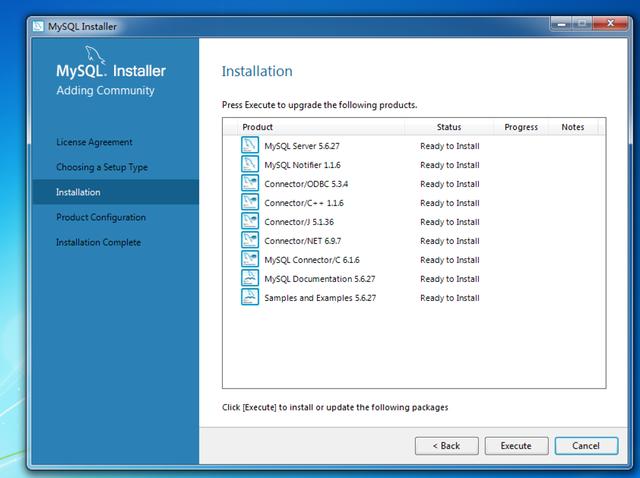Go back with the Back button
This screenshot has width=640, height=478.
[x=447, y=446]
